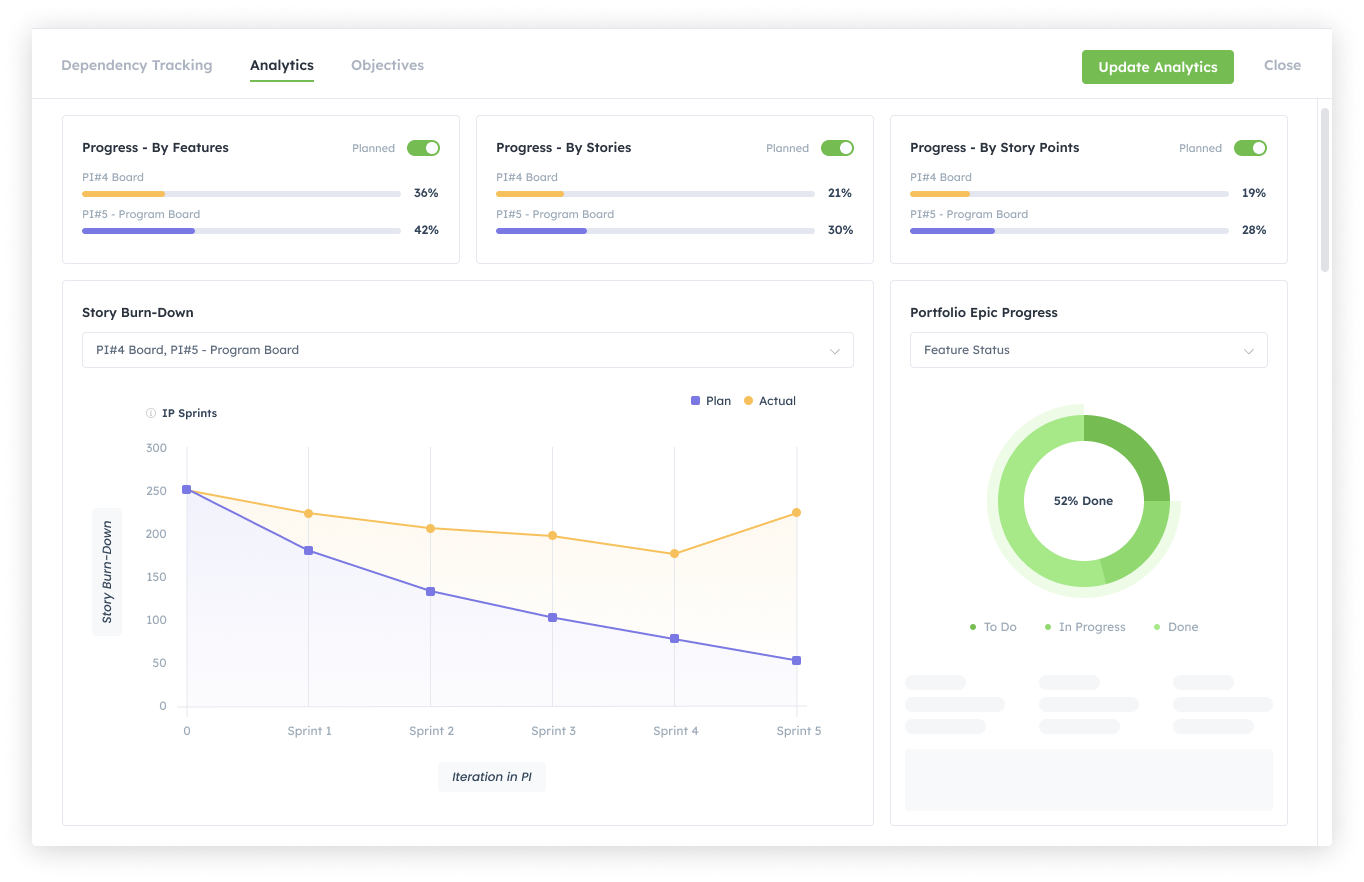1364x882 pixels.
Task: Open the Objectives tab
Action: click(387, 65)
